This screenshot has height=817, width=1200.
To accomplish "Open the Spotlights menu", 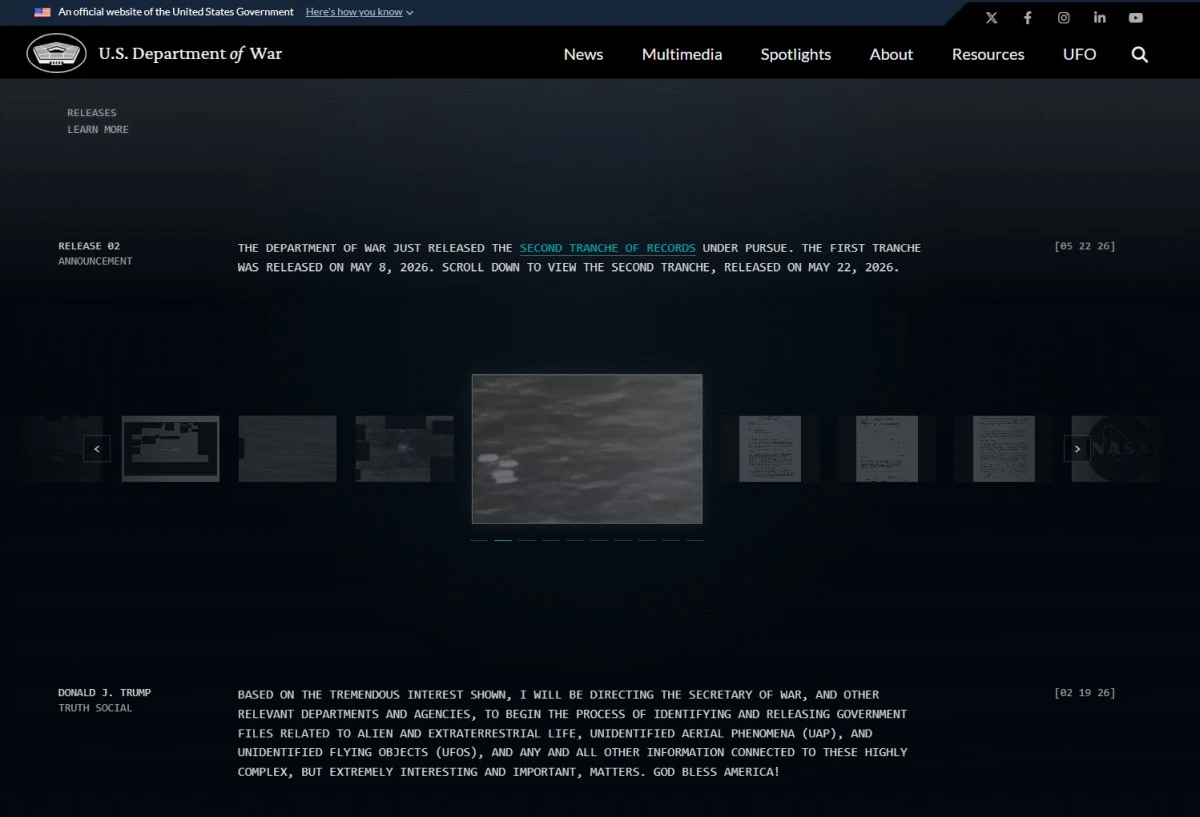I will (795, 54).
